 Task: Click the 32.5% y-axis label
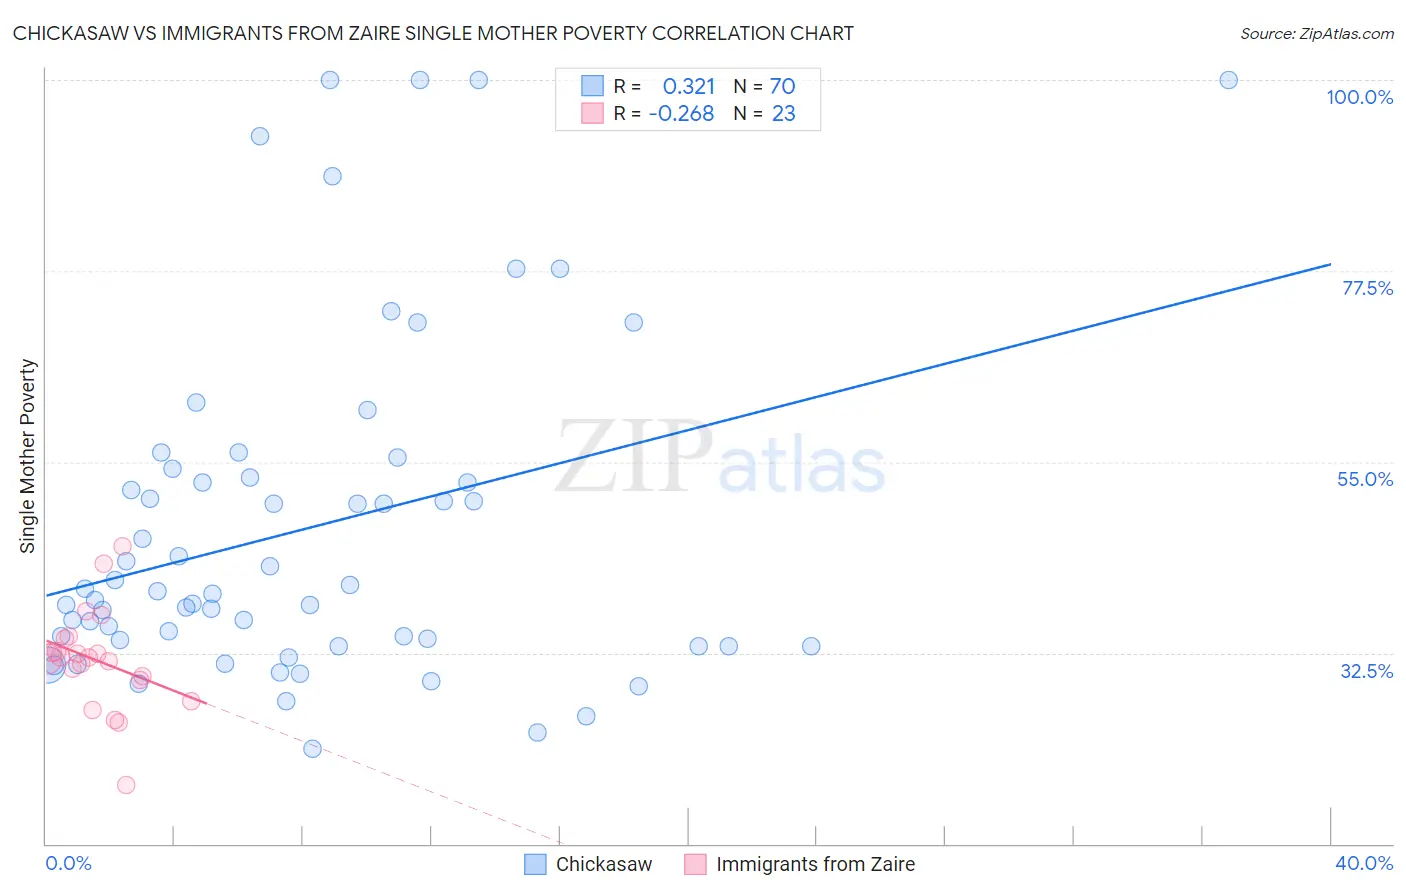(x=1366, y=671)
